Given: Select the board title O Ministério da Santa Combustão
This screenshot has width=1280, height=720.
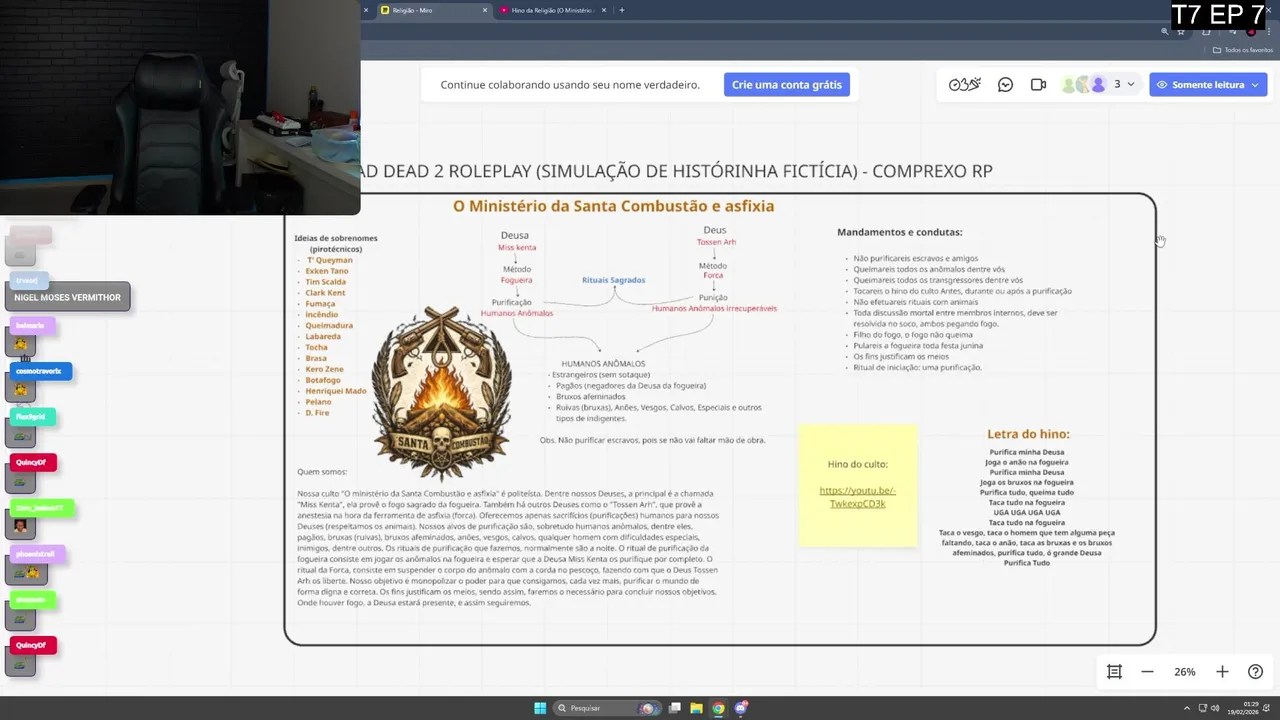Looking at the screenshot, I should click(613, 206).
